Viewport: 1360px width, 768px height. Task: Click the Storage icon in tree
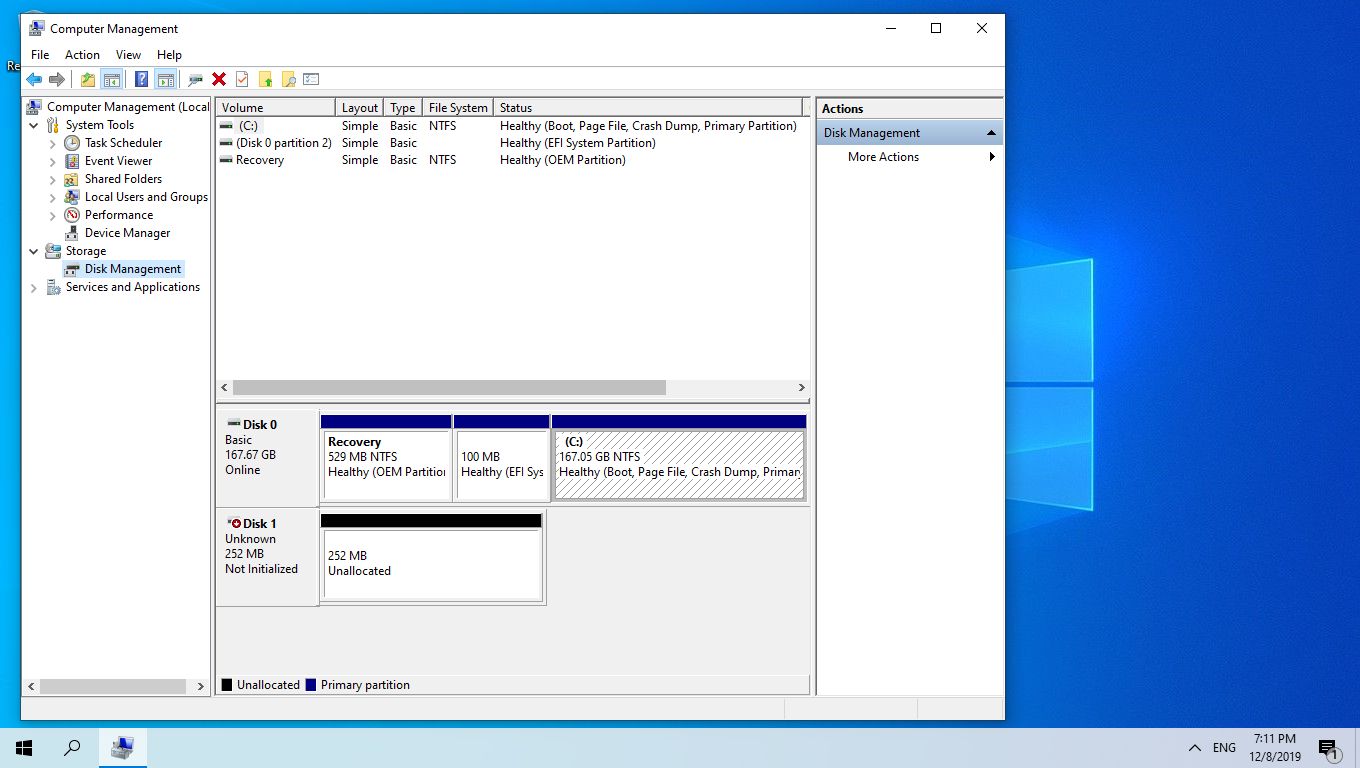click(x=53, y=251)
